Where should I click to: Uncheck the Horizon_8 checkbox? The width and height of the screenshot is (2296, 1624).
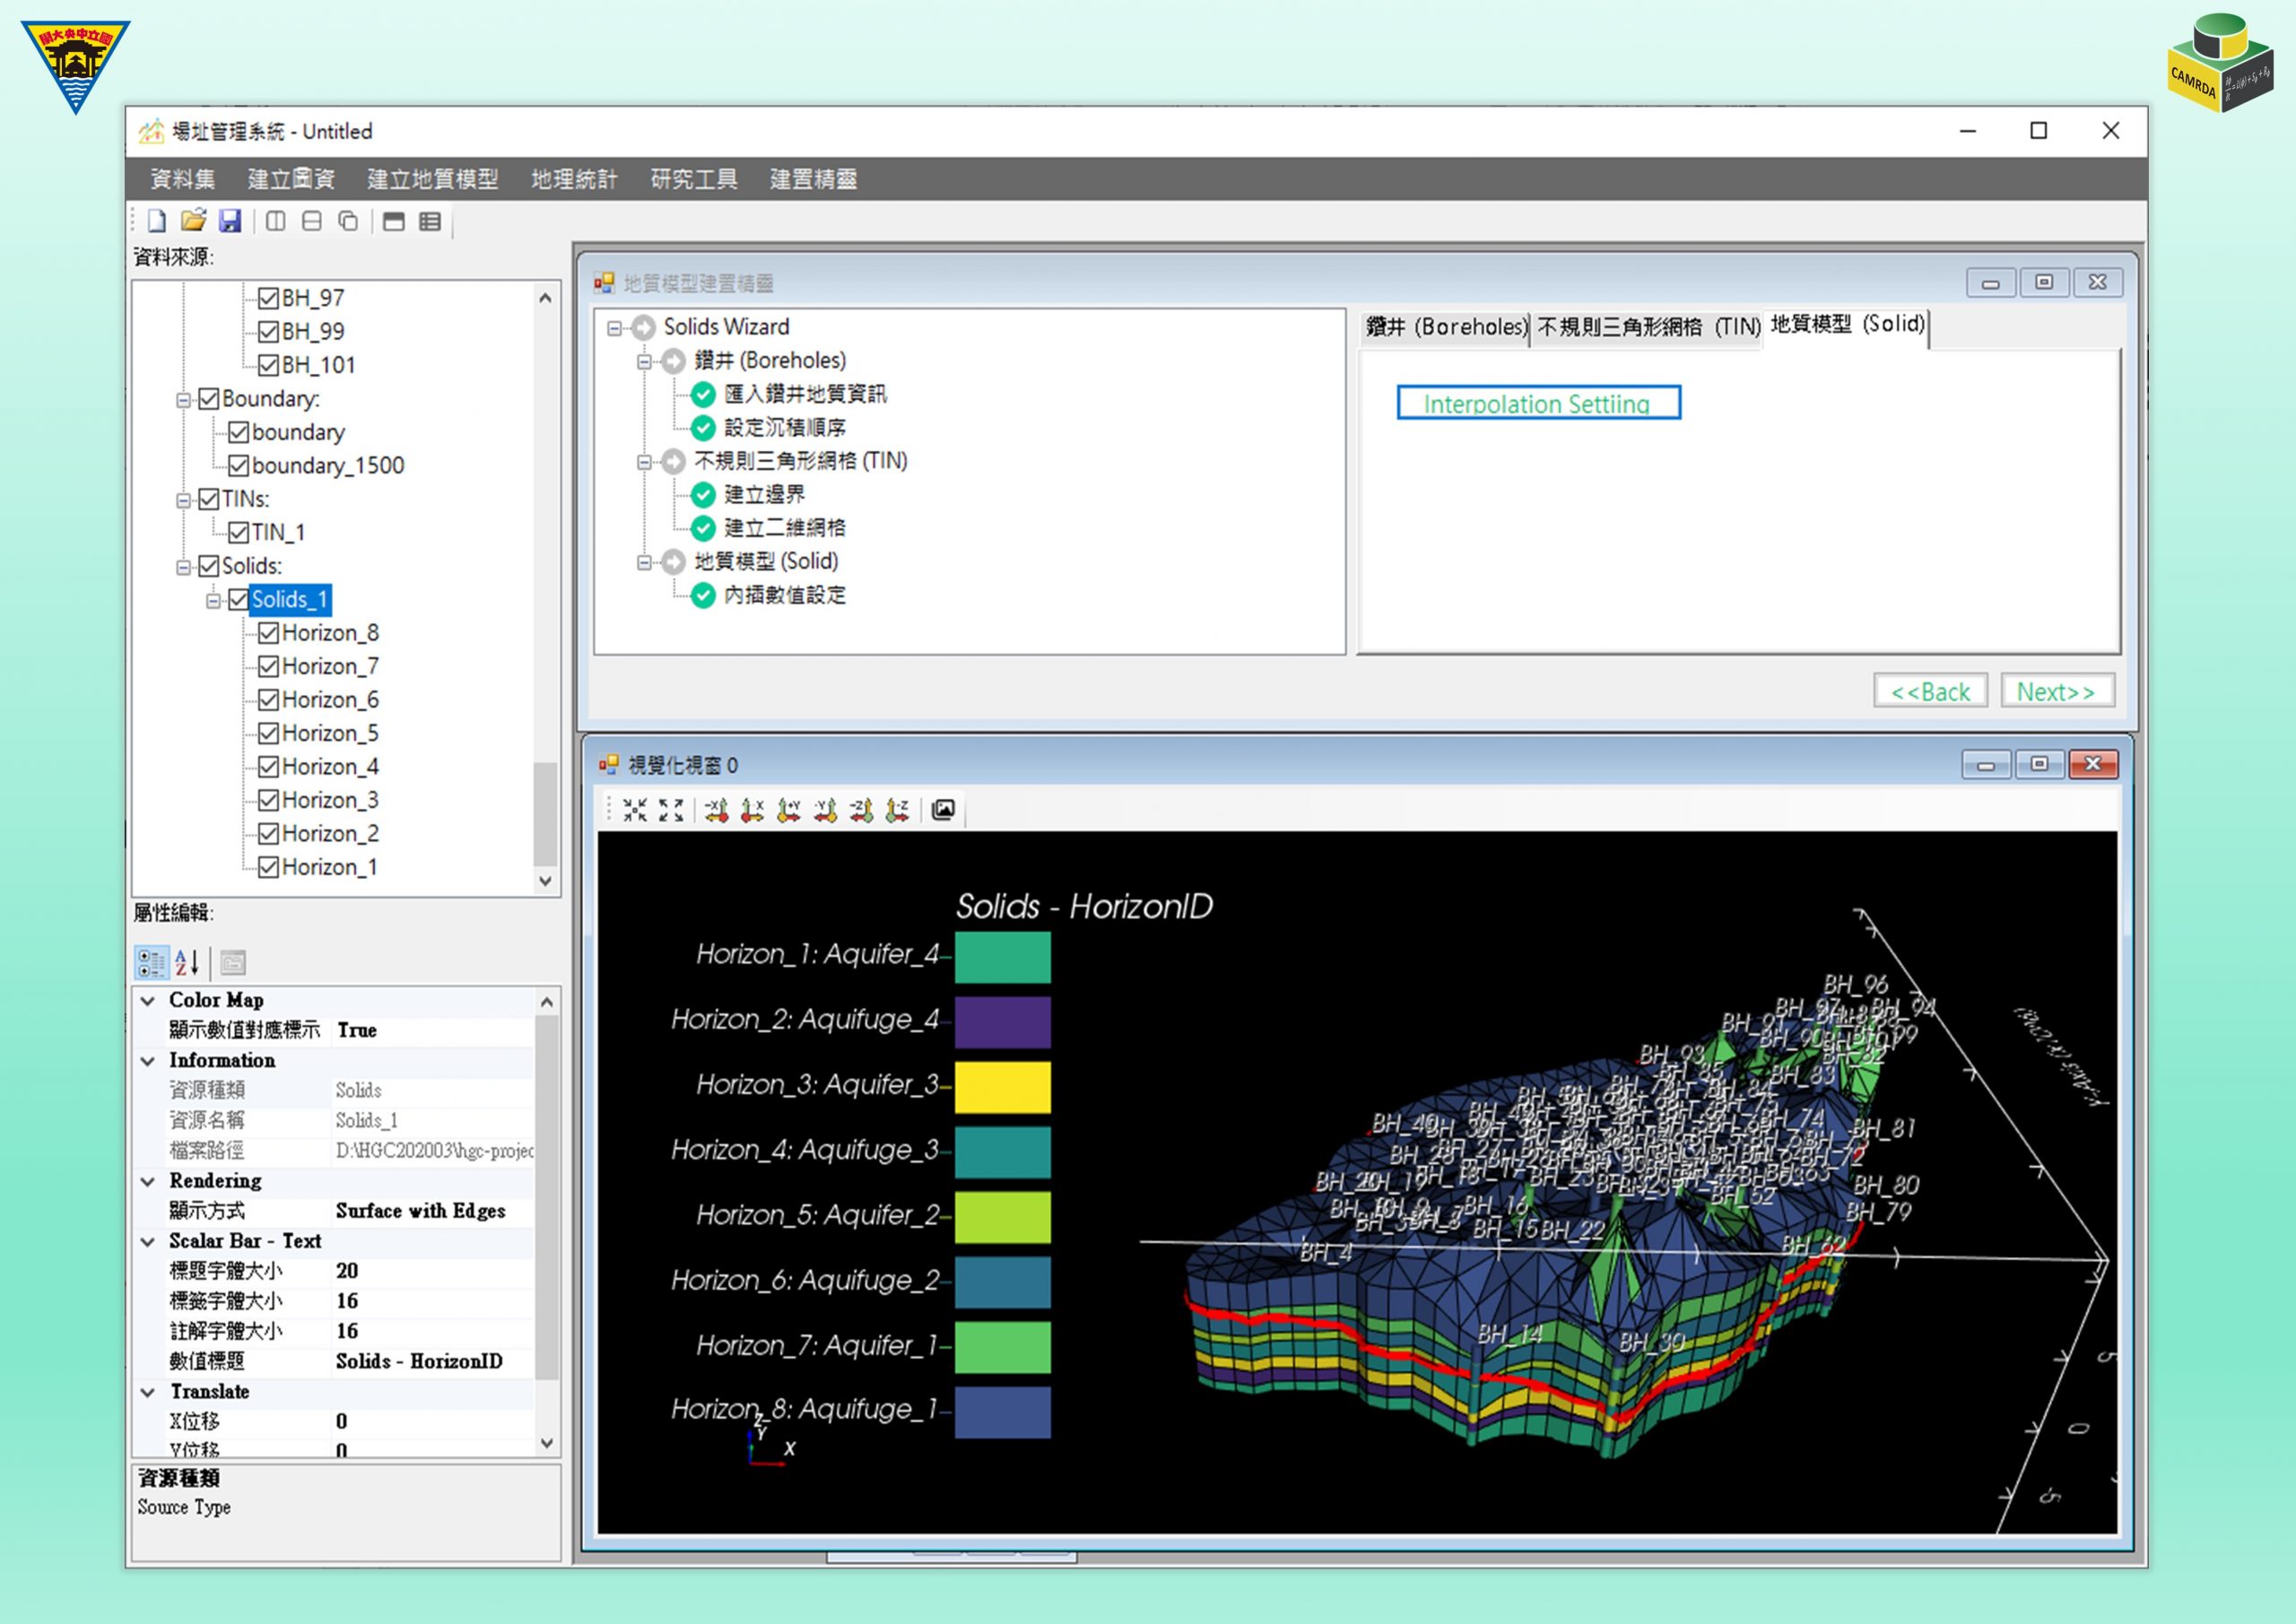point(268,633)
